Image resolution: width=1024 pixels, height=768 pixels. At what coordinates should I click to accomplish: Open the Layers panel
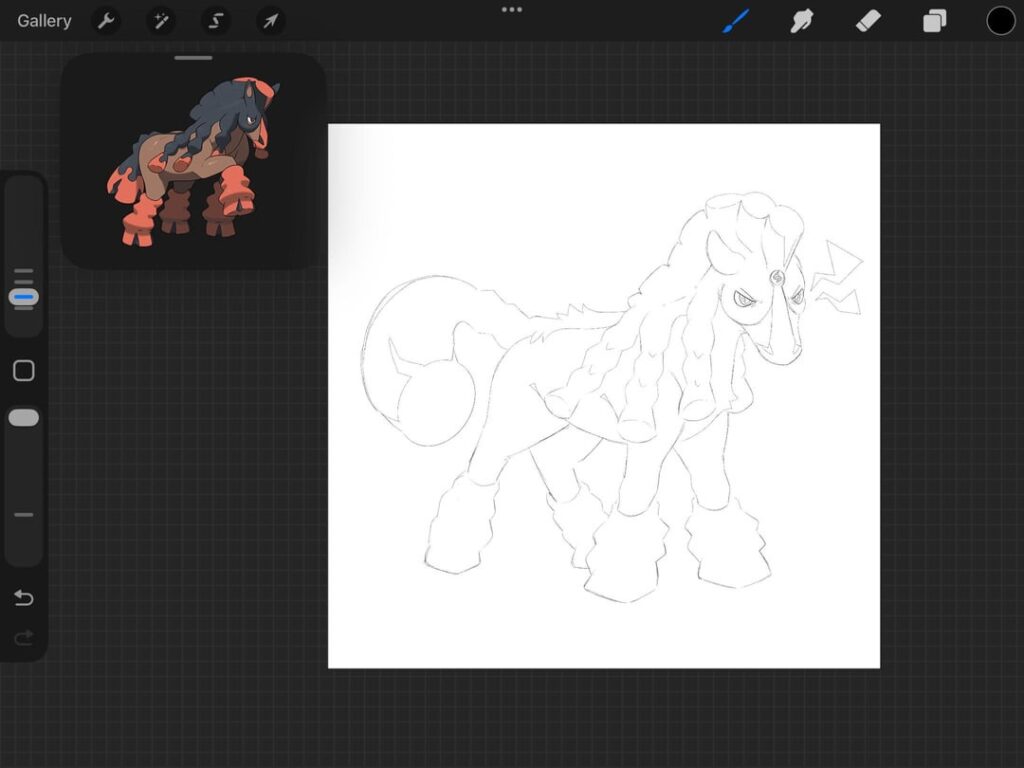coord(935,21)
